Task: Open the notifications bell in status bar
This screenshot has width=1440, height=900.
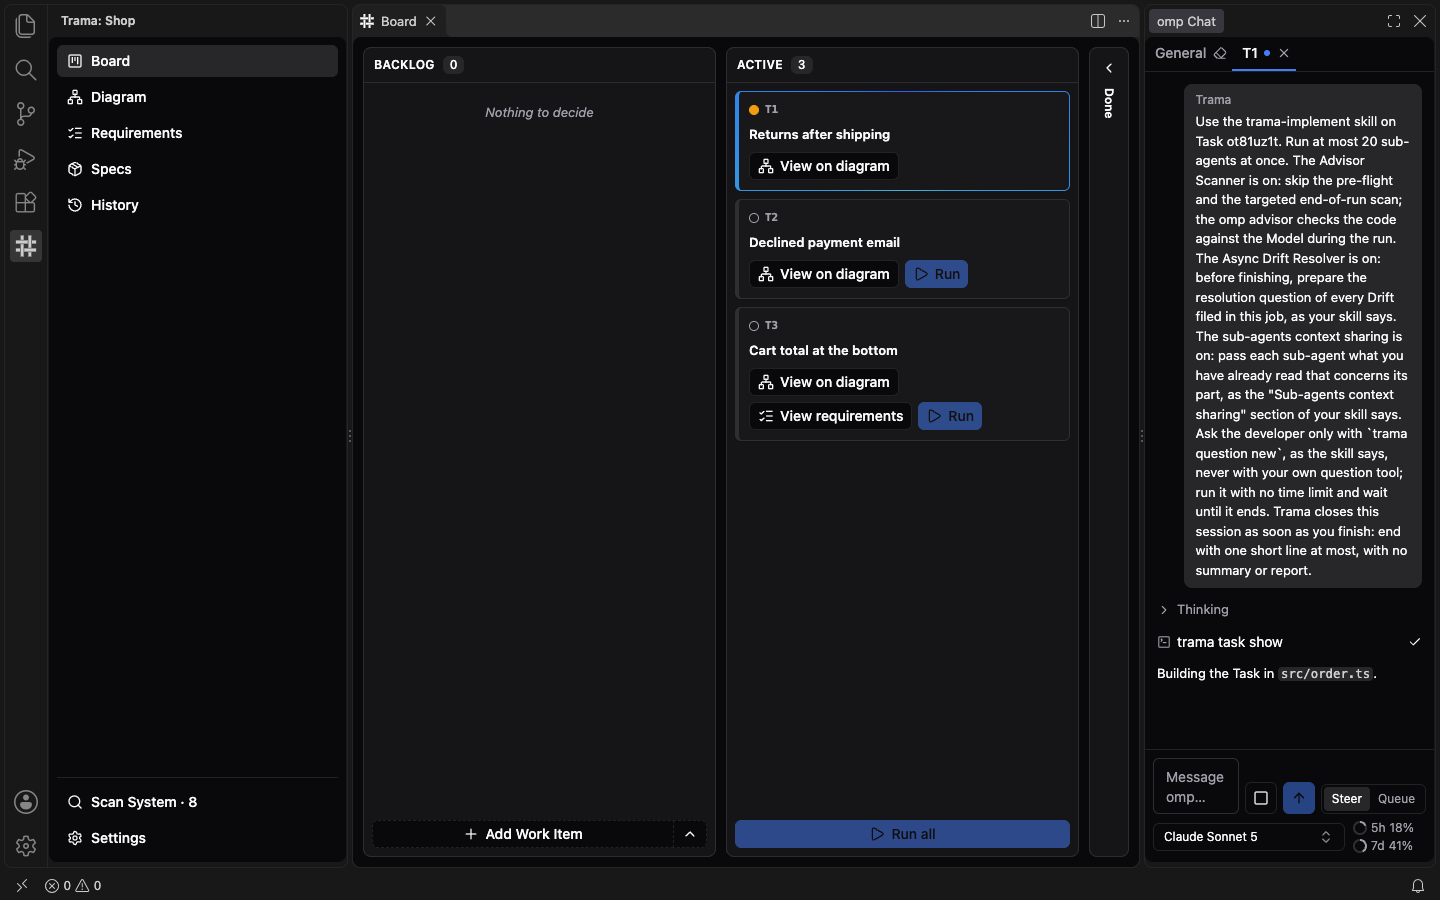Action: click(x=1418, y=886)
